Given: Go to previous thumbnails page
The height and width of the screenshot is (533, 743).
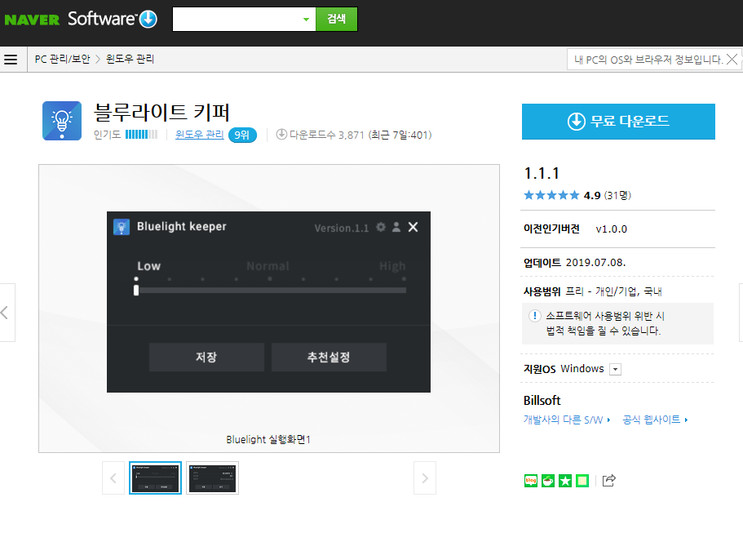Looking at the screenshot, I should 113,478.
